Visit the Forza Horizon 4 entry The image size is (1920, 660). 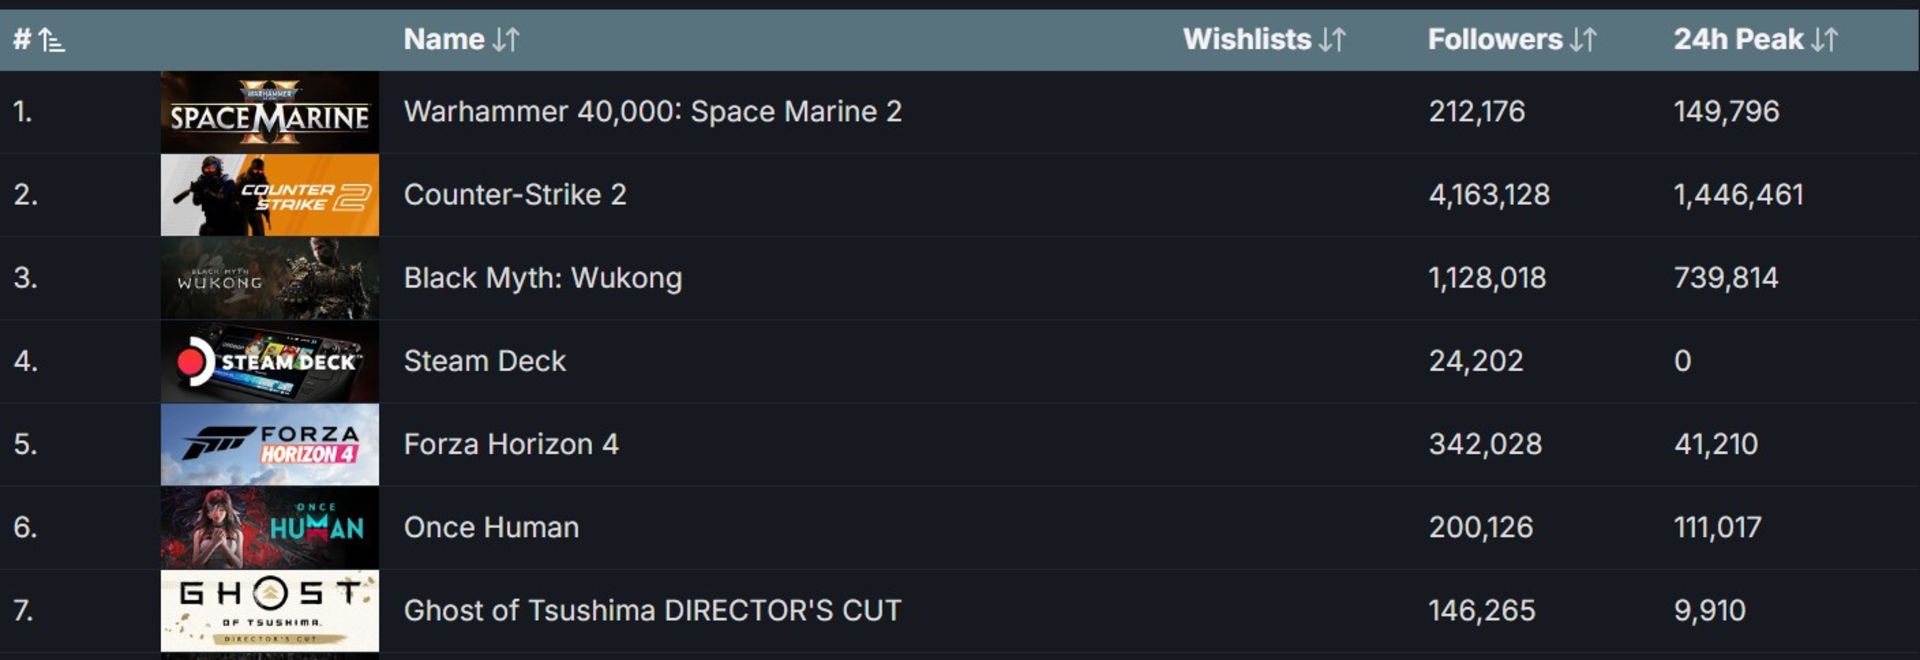coord(511,444)
